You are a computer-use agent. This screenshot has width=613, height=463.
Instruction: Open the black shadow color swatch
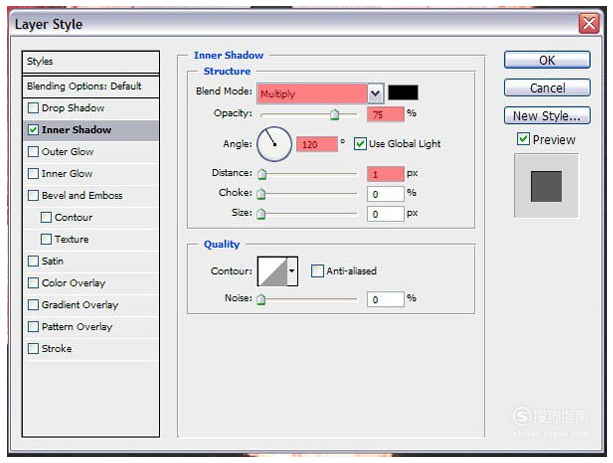click(403, 93)
